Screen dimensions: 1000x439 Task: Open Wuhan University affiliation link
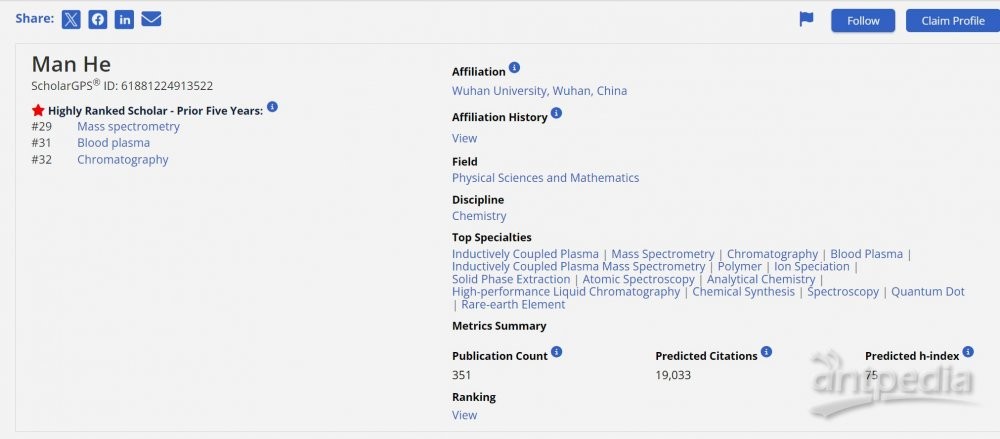pyautogui.click(x=540, y=91)
